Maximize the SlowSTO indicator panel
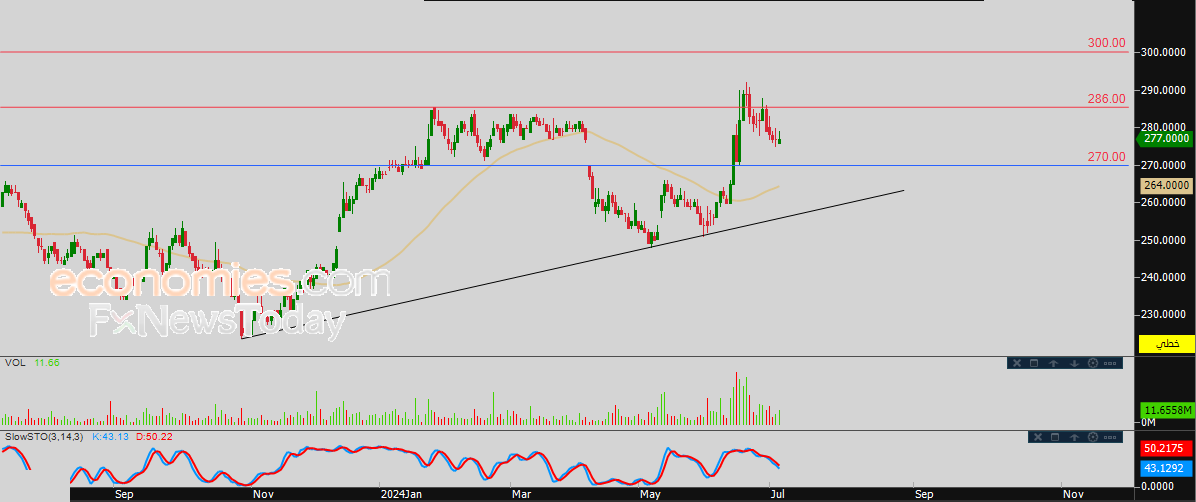Image resolution: width=1196 pixels, height=502 pixels. [x=1055, y=437]
